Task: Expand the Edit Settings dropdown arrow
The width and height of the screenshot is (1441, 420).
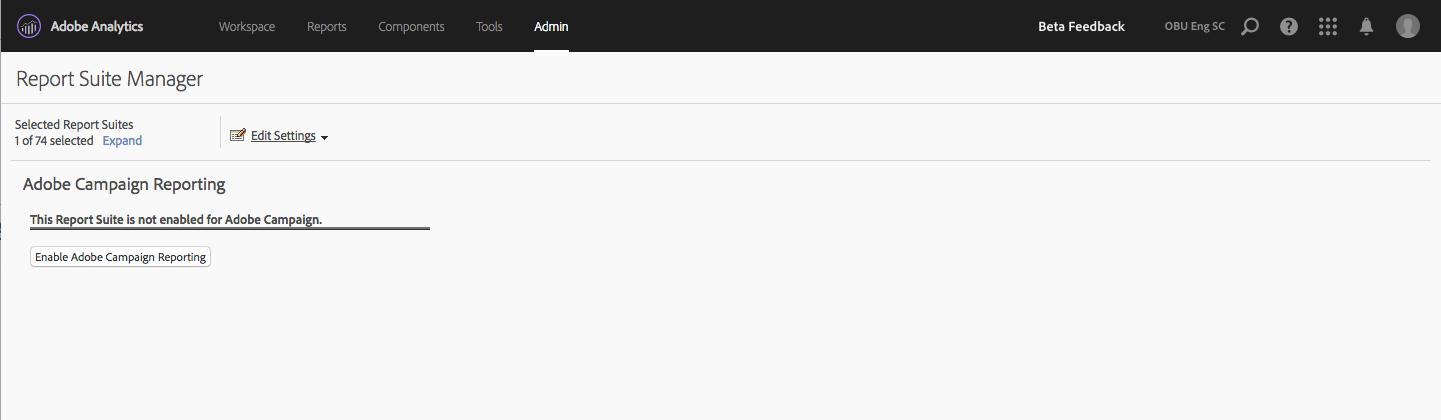Action: click(x=325, y=138)
